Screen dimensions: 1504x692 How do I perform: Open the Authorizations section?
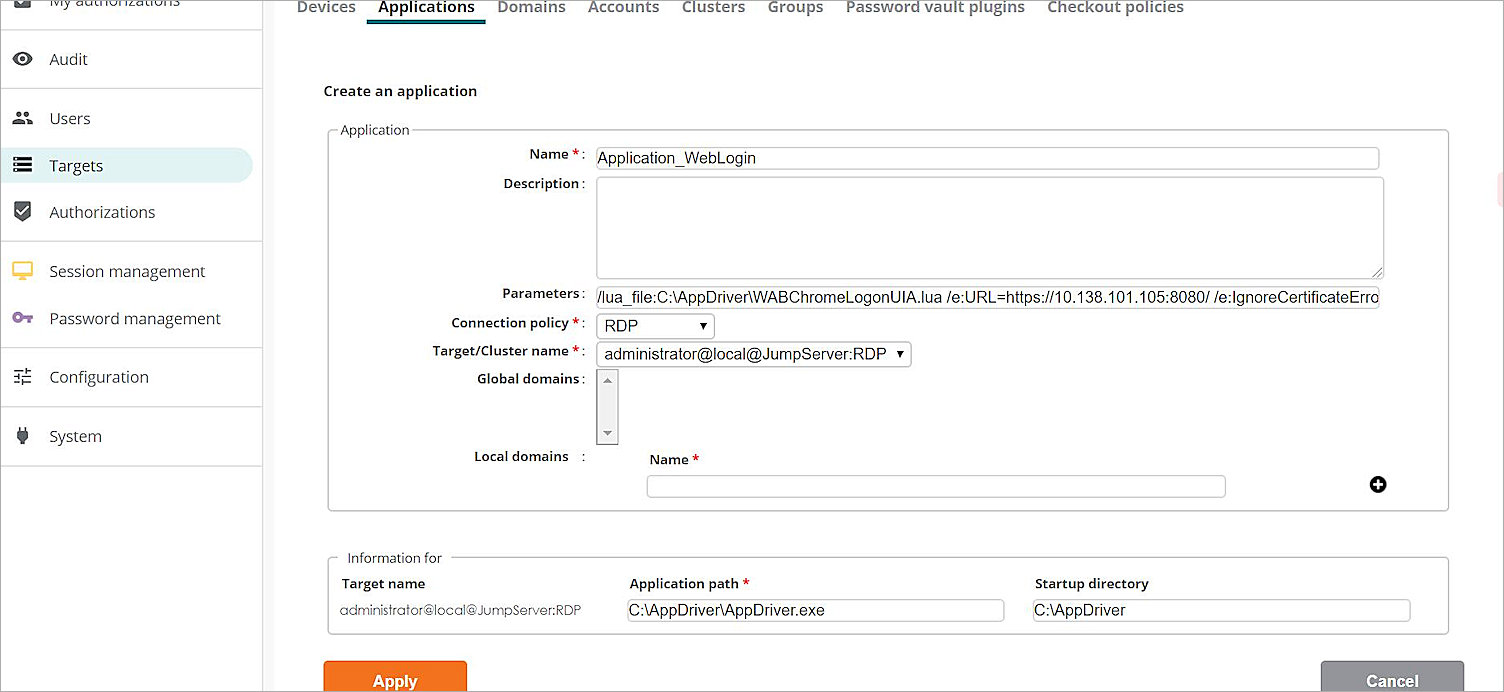(101, 211)
